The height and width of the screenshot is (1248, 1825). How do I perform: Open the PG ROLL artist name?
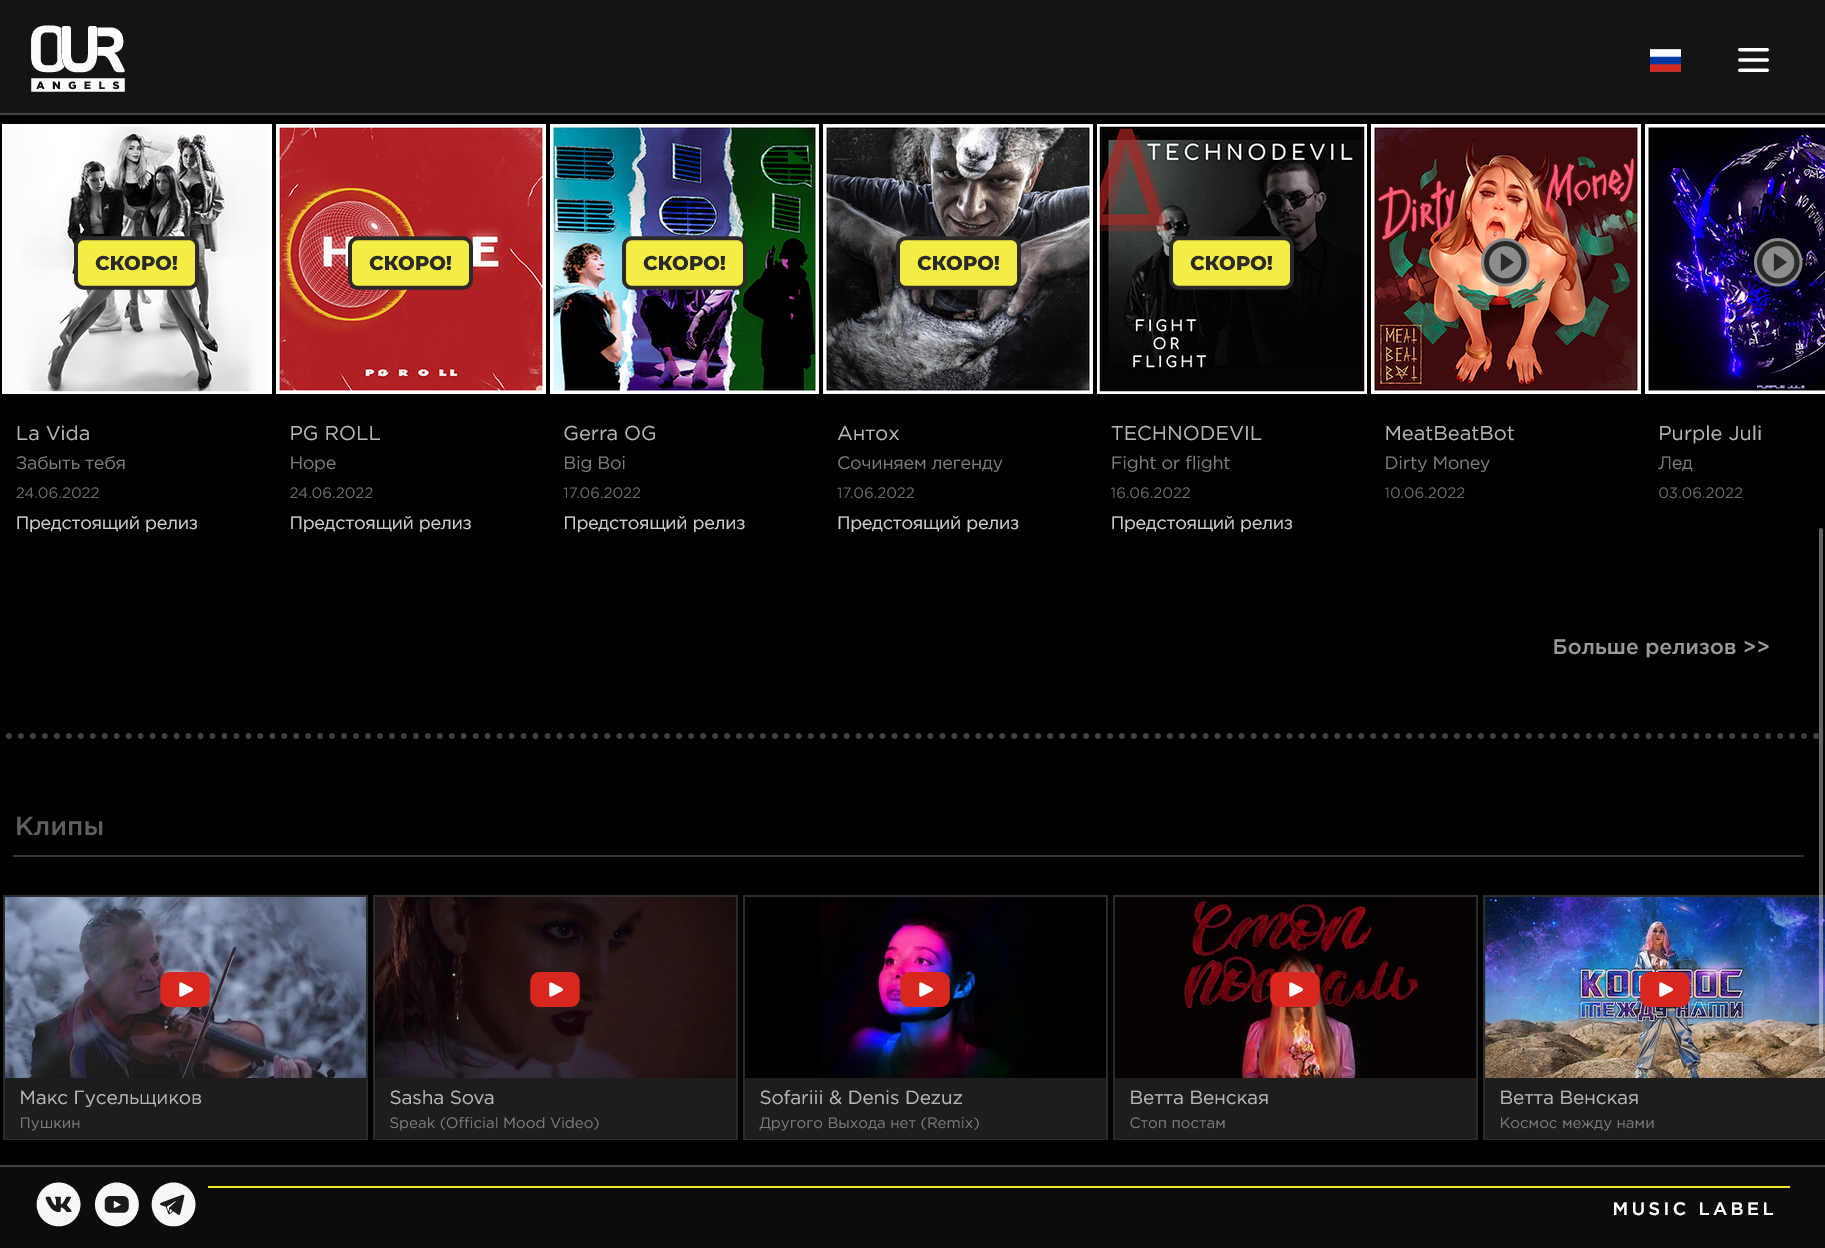[335, 433]
